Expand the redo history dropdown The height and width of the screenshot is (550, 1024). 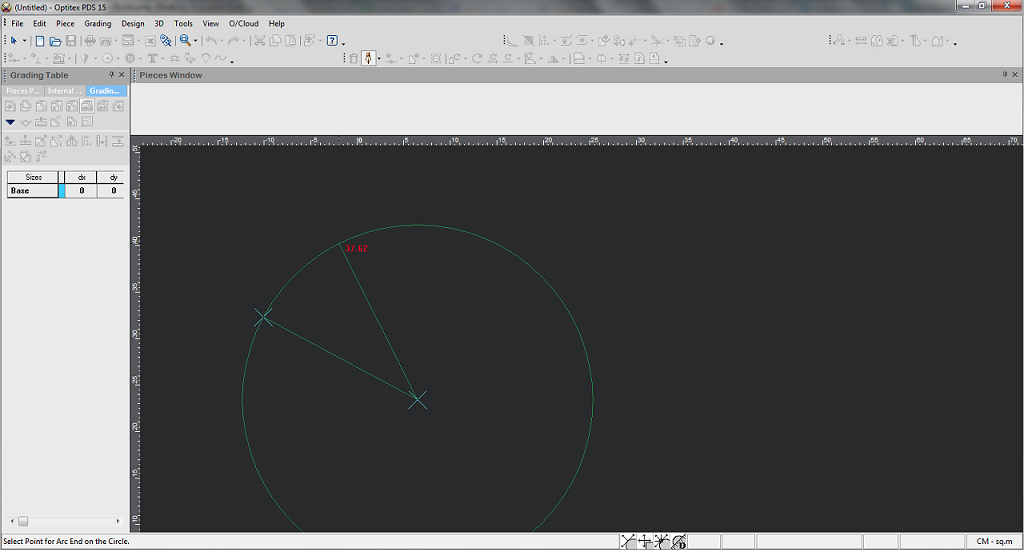click(244, 40)
